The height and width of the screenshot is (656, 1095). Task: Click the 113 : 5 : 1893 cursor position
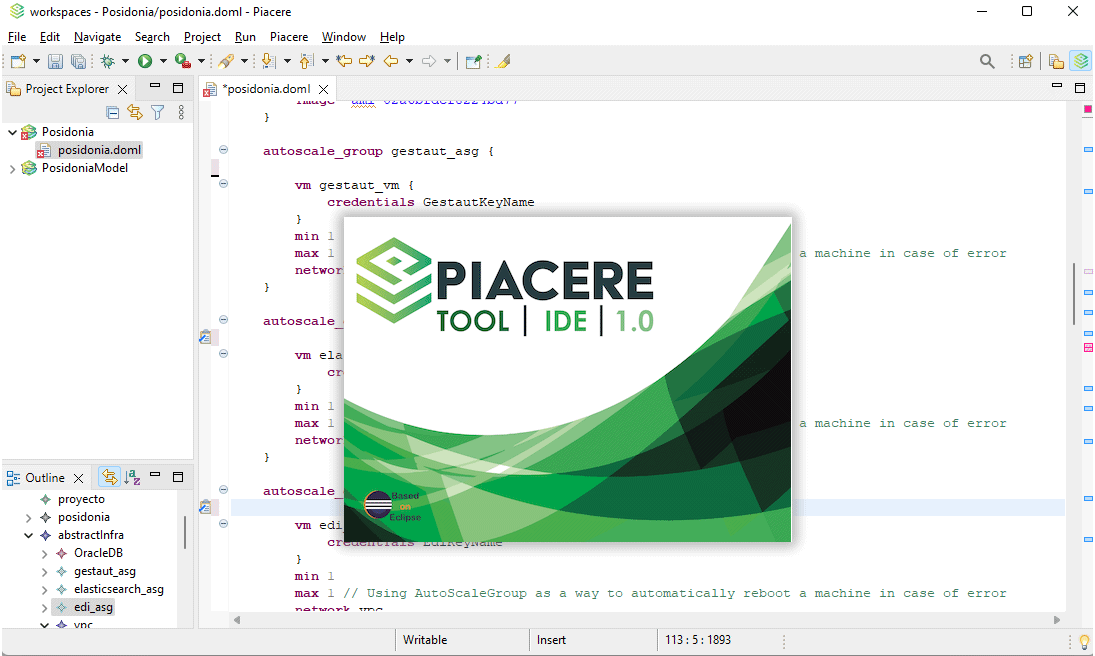click(x=698, y=640)
